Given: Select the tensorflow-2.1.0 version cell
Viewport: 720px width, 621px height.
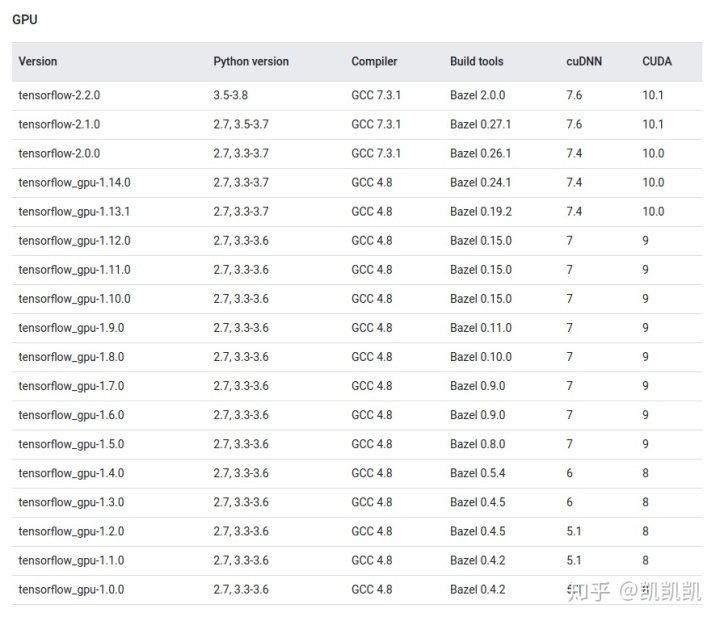Looking at the screenshot, I should [x=59, y=124].
